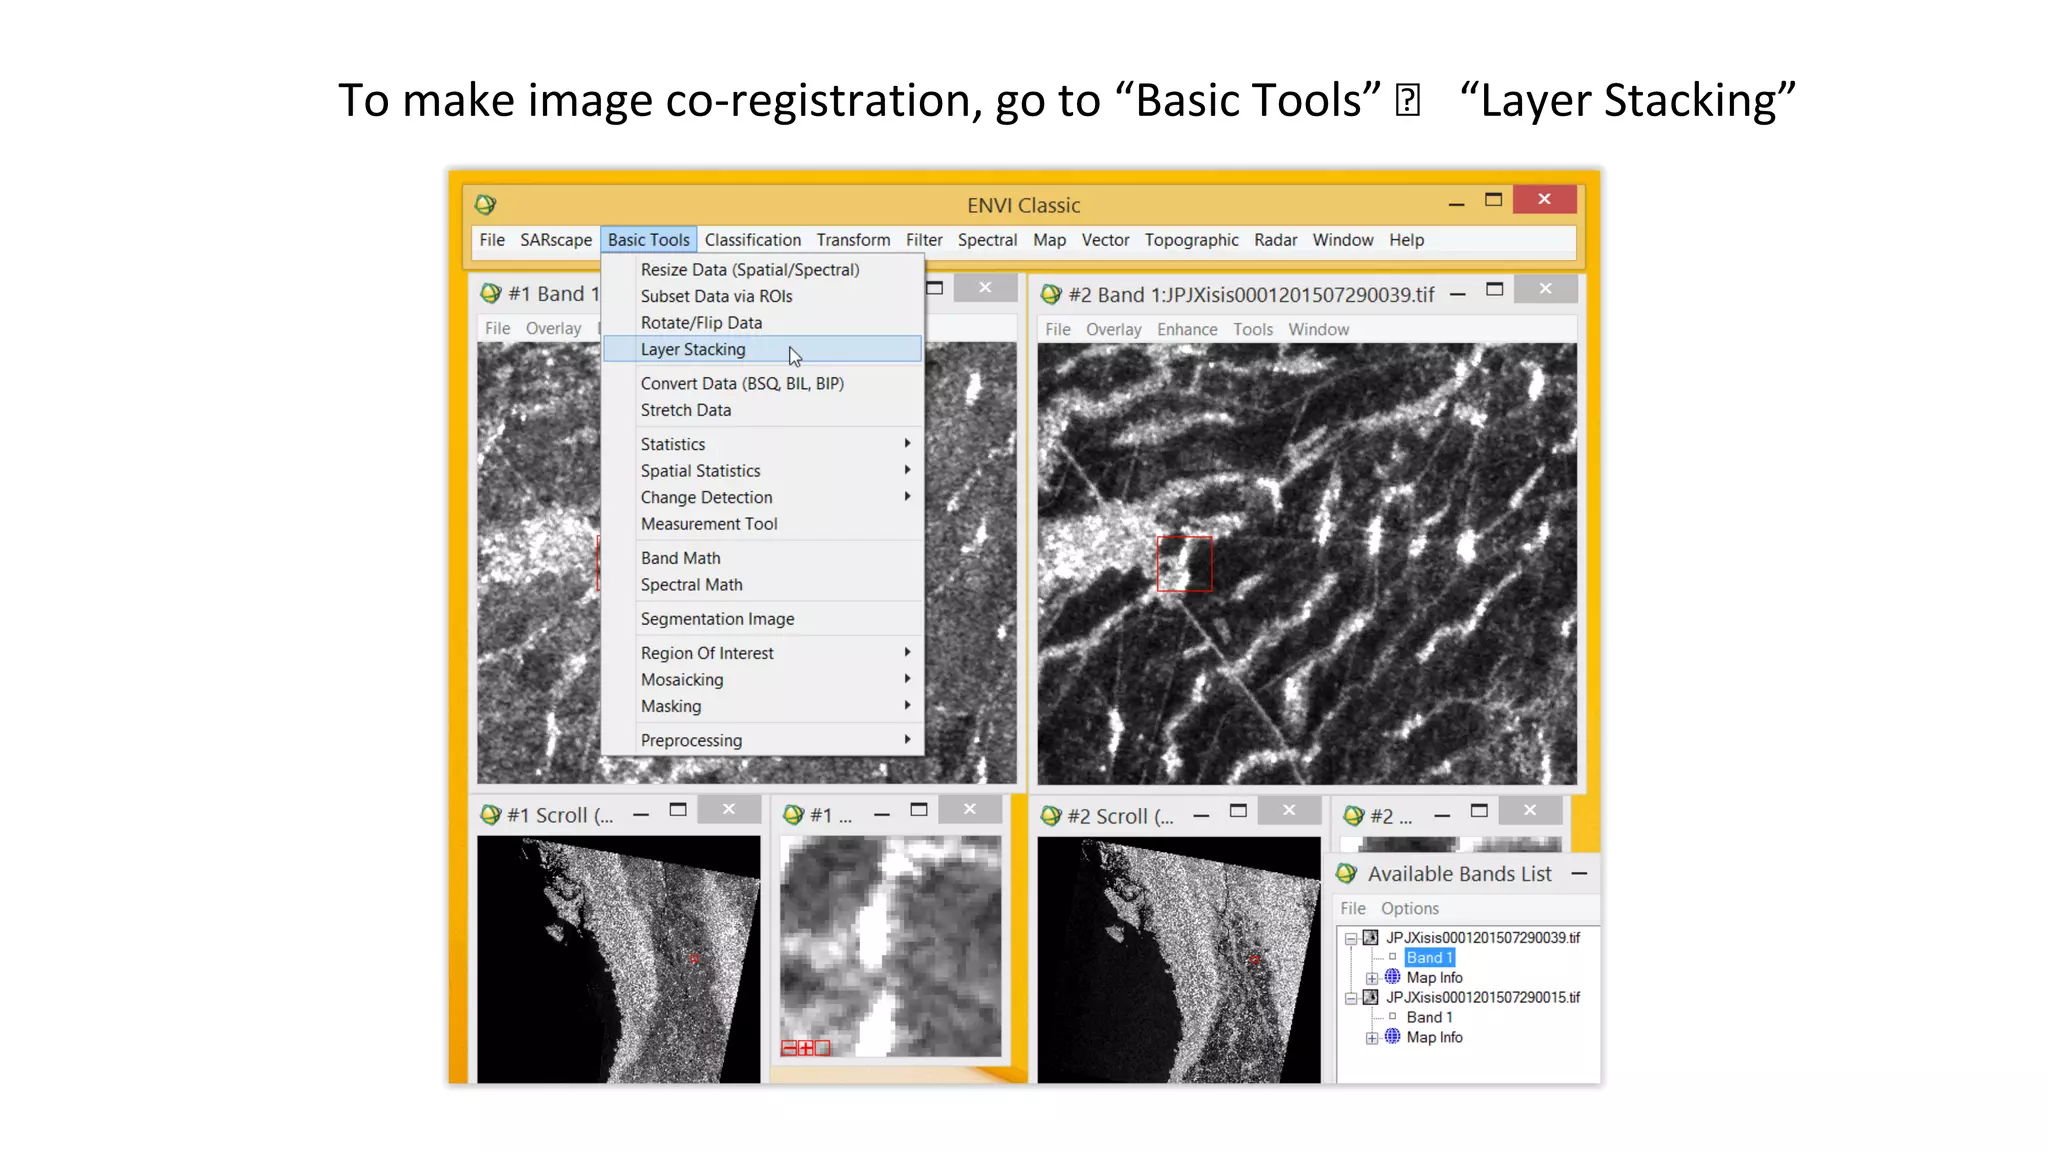This screenshot has height=1152, width=2048.
Task: Click the globe icon of first Map Info
Action: [1392, 976]
